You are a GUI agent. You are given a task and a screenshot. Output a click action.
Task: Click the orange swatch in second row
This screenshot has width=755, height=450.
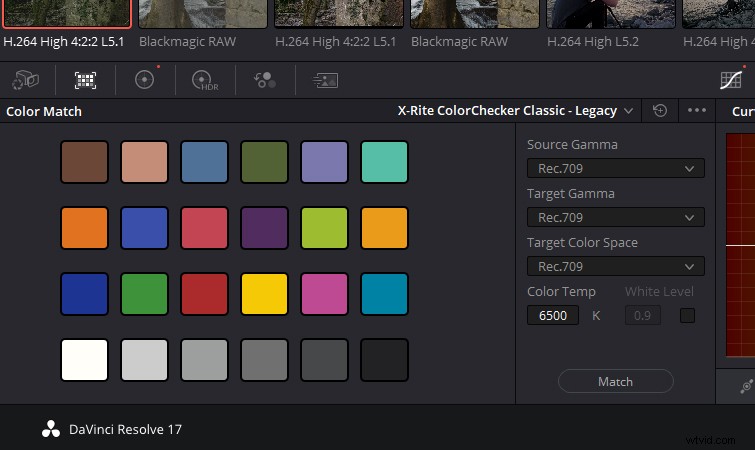tap(84, 228)
